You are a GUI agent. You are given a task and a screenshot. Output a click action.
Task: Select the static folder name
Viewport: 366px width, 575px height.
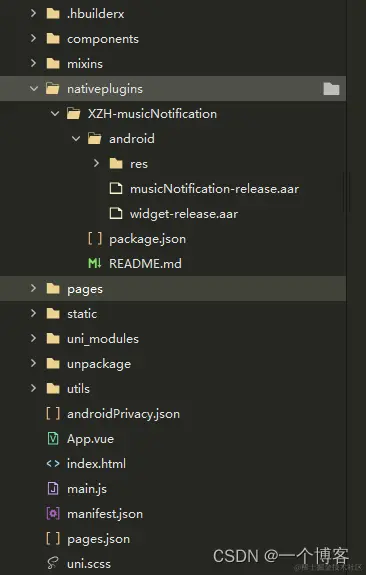click(x=82, y=314)
